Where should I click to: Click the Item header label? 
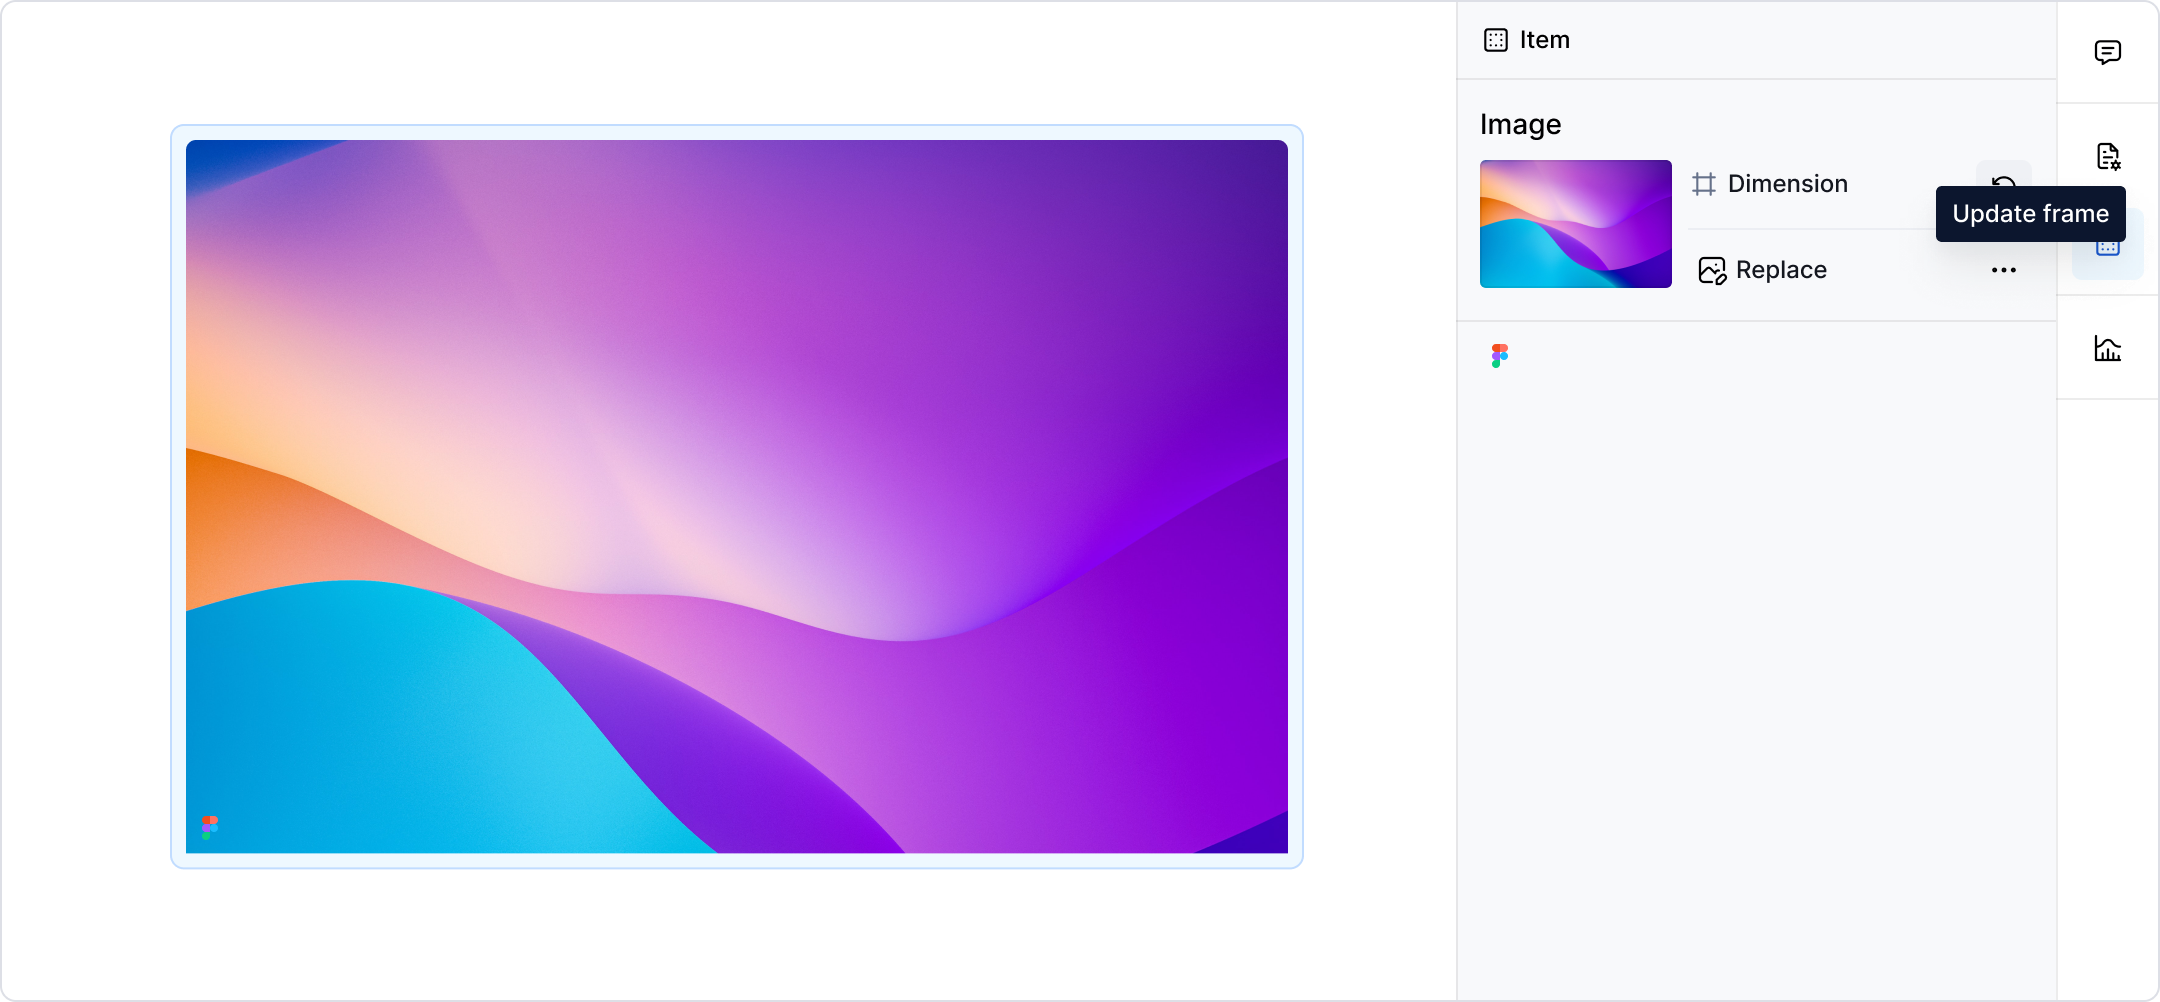coord(1543,40)
